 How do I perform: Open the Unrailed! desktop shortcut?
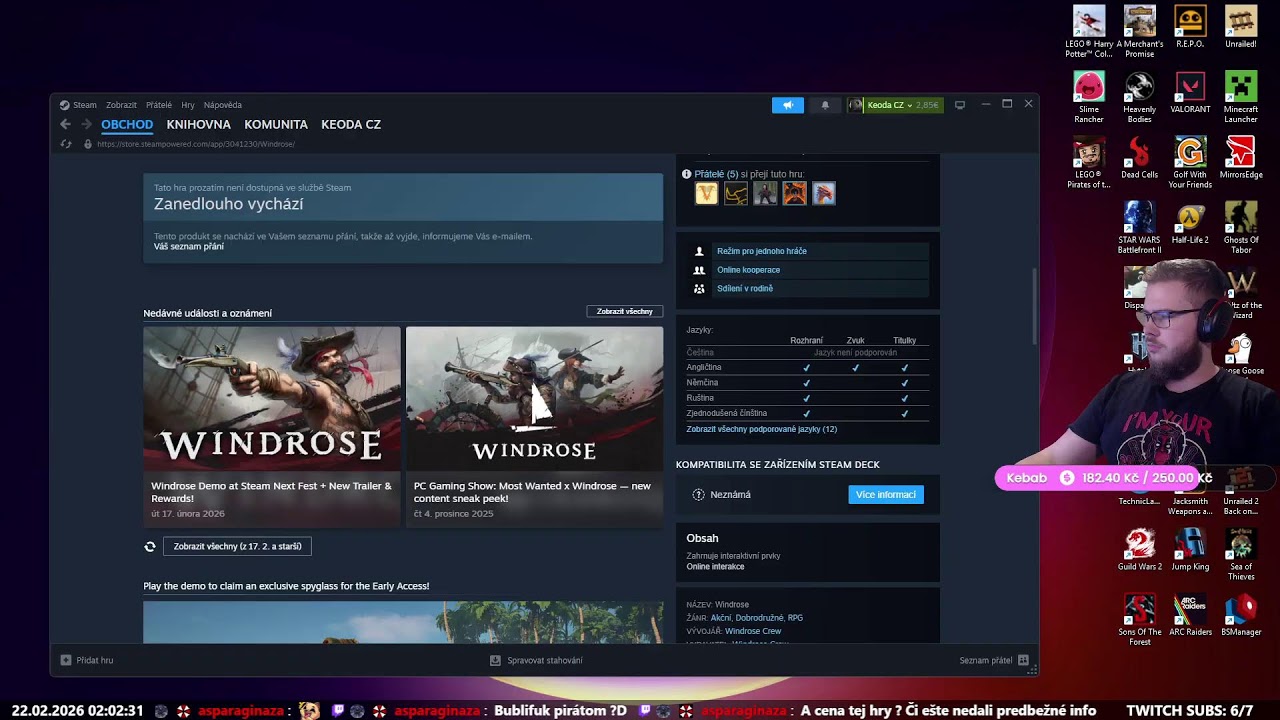pyautogui.click(x=1241, y=27)
